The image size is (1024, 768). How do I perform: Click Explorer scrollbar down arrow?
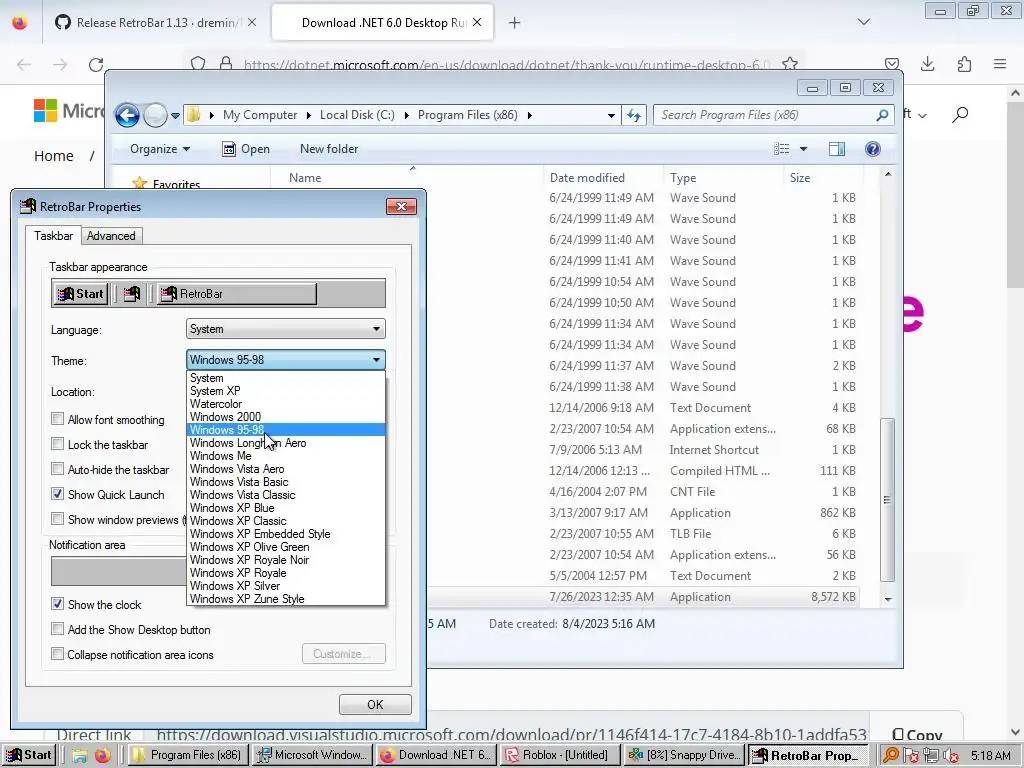[888, 599]
